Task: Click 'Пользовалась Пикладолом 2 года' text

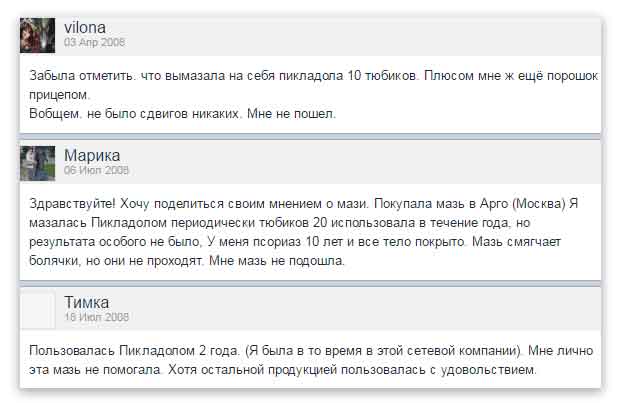Action: point(134,351)
